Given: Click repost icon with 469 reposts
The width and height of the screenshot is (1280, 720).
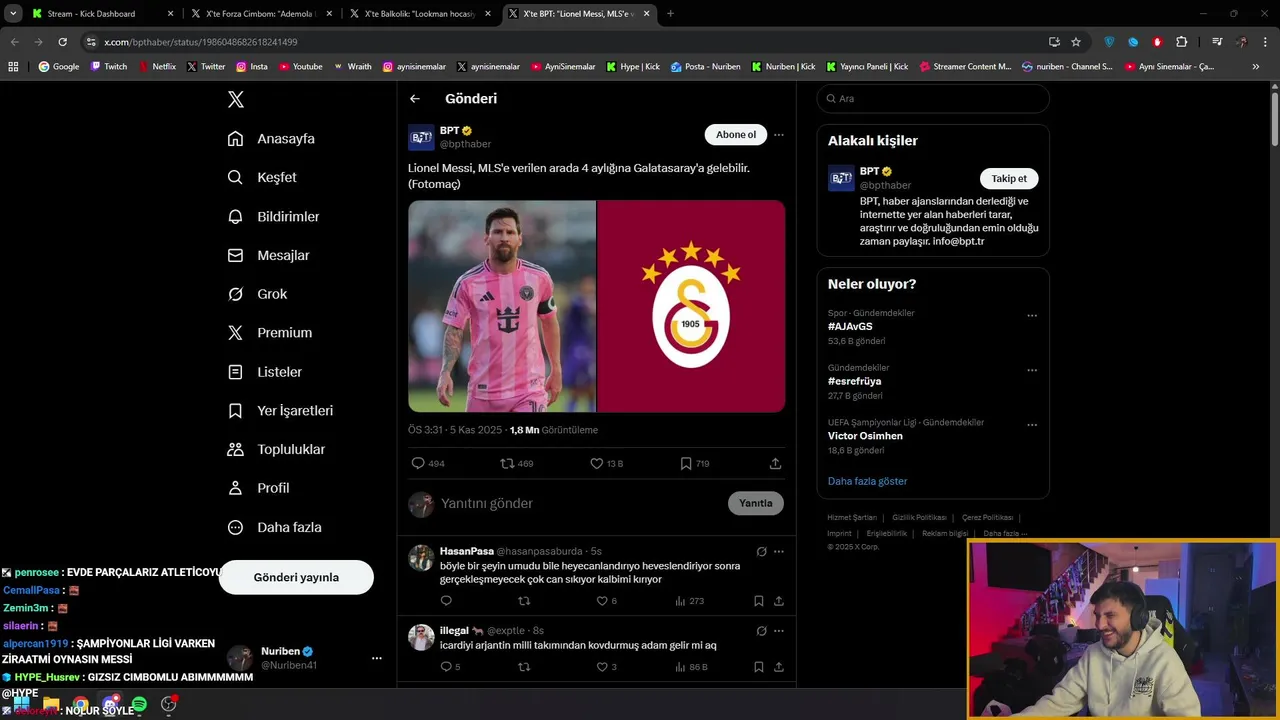Looking at the screenshot, I should pos(507,464).
